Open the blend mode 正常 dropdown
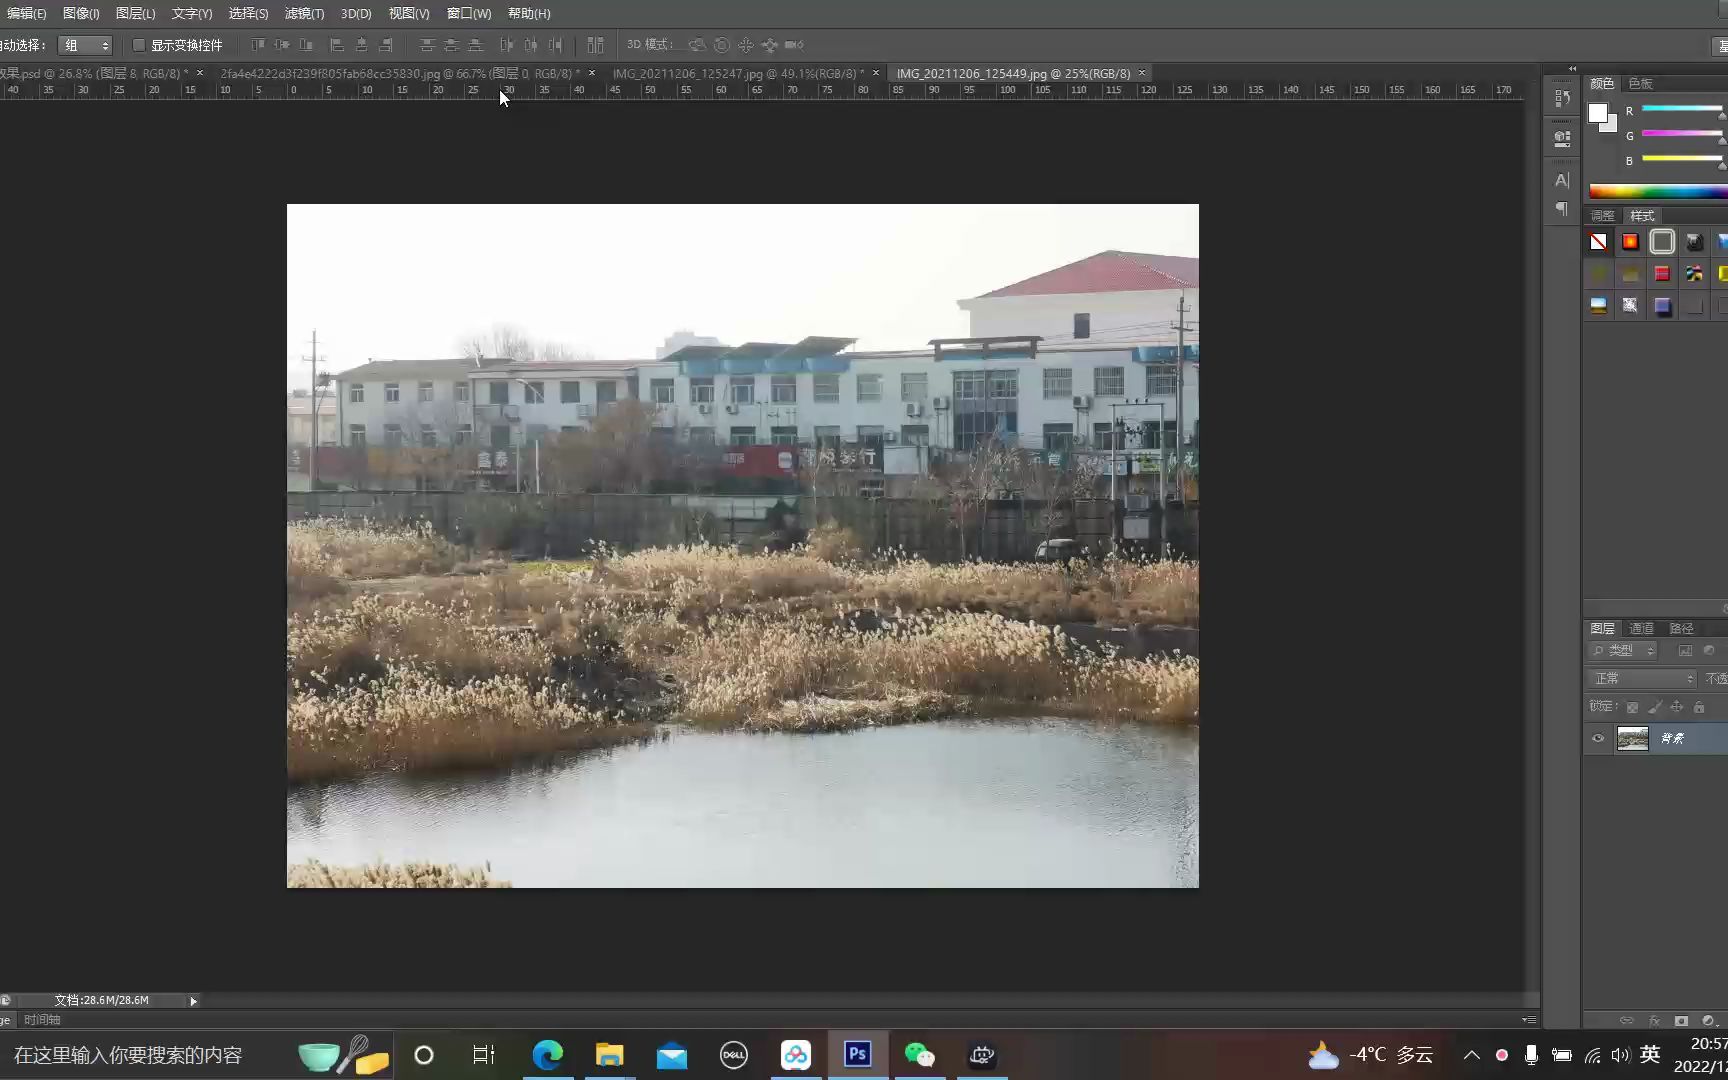The width and height of the screenshot is (1728, 1080). pyautogui.click(x=1642, y=679)
